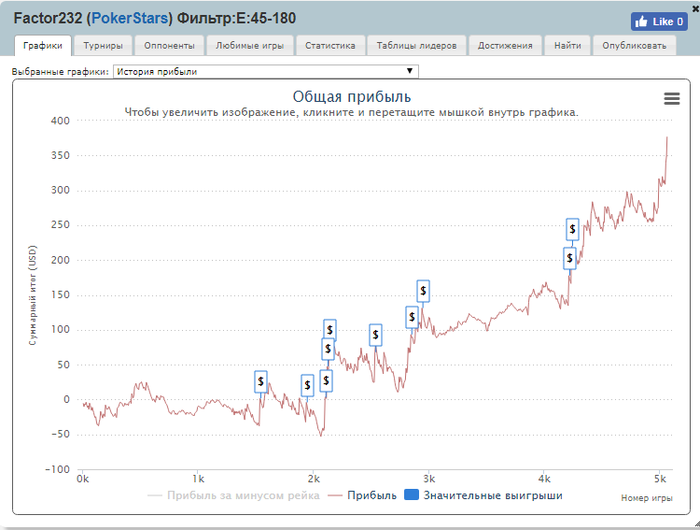700x530 pixels.
Task: Open the 'Оппоненты' tab
Action: coord(169,46)
